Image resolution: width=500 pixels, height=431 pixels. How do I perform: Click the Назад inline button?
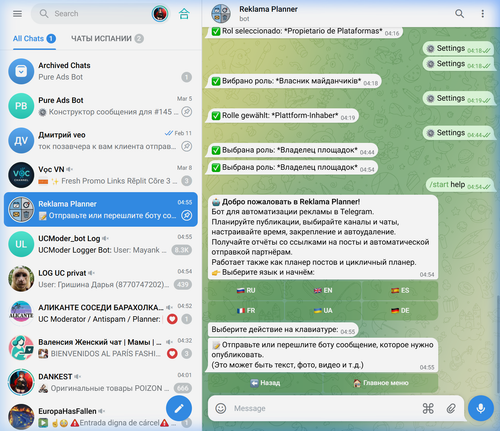(x=265, y=383)
